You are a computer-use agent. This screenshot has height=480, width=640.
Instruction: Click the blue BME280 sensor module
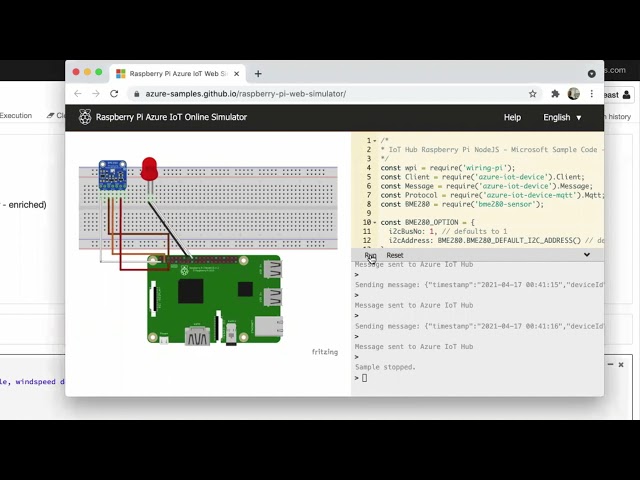[113, 175]
